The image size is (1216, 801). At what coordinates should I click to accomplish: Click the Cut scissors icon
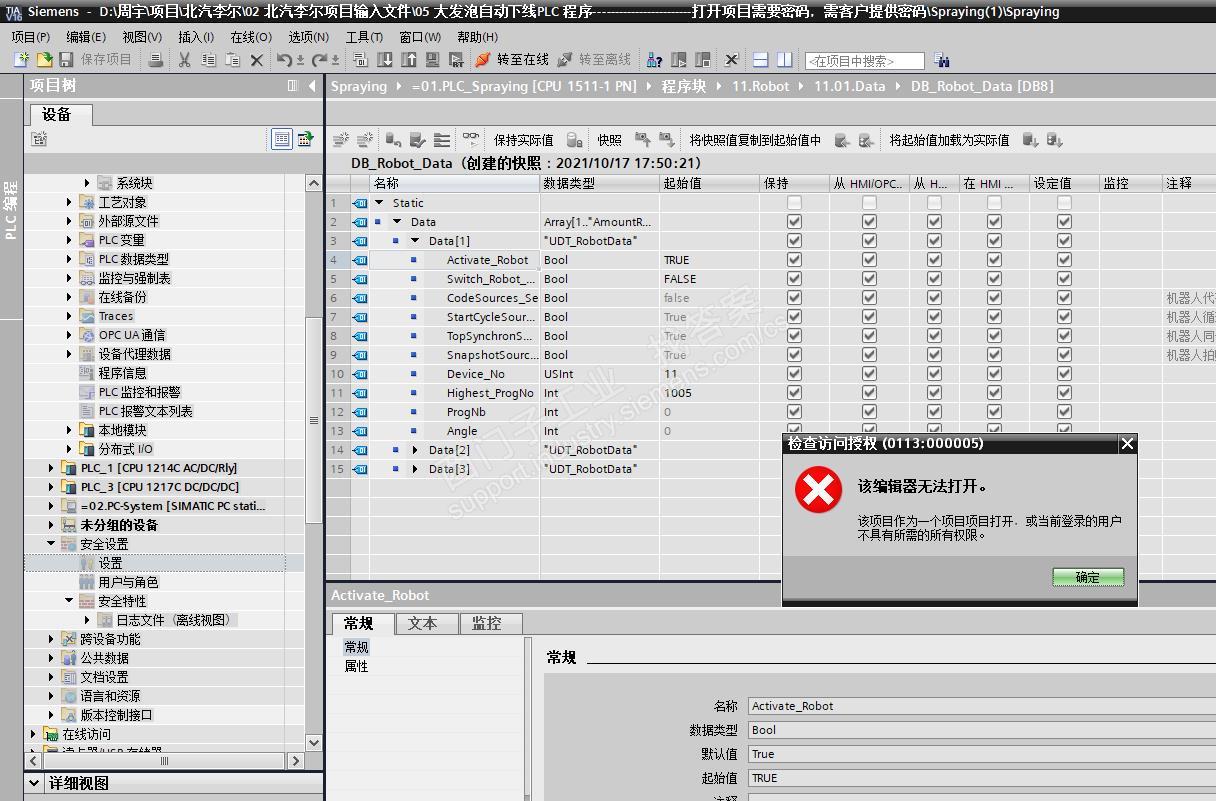click(x=184, y=60)
